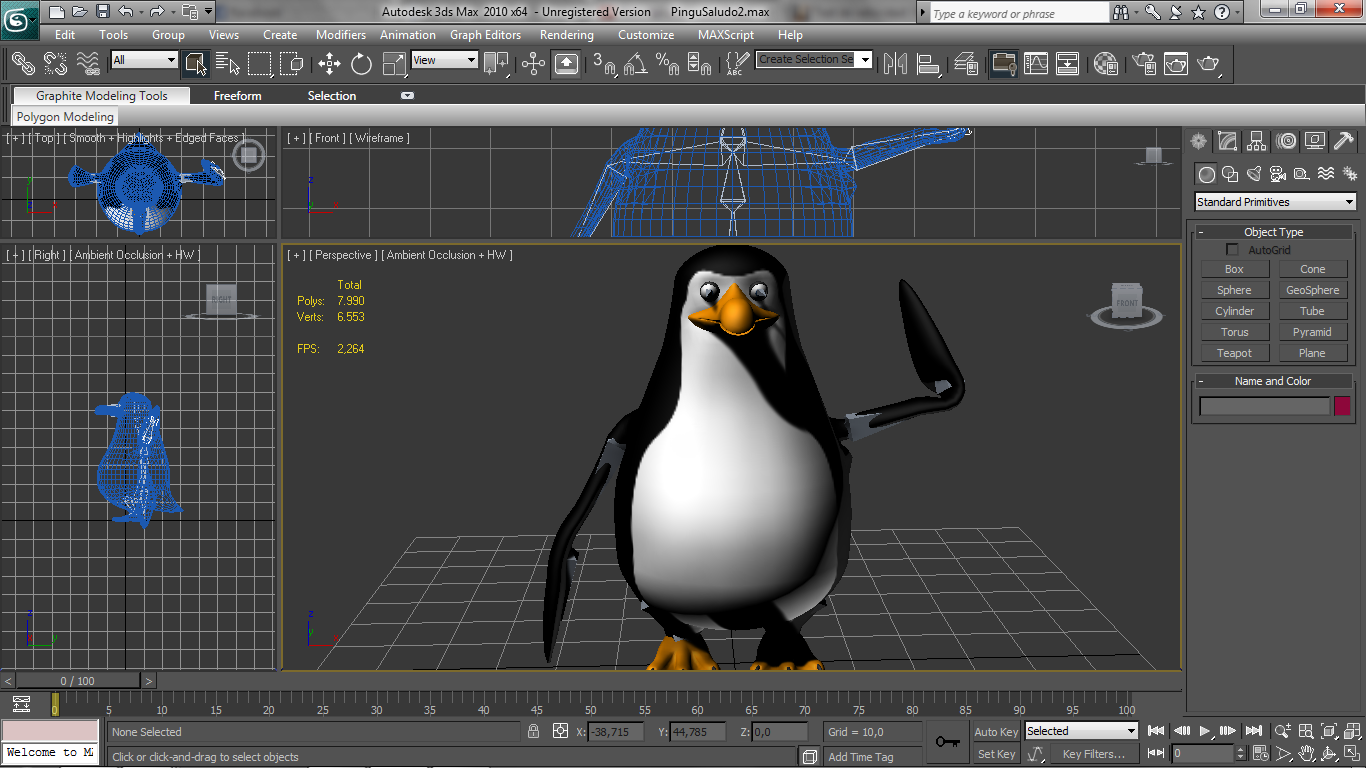Activate the Select and Move tool
1366x768 pixels.
(x=329, y=64)
